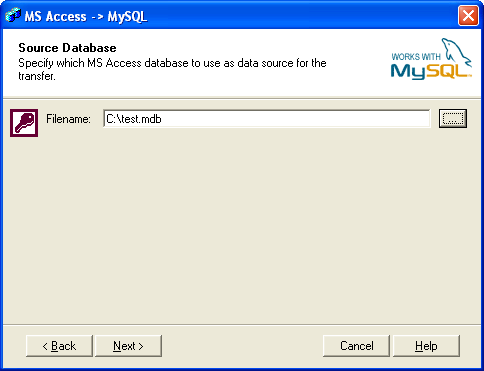Click the blue letters 'My' in logo
This screenshot has height=371, width=484.
[409, 72]
